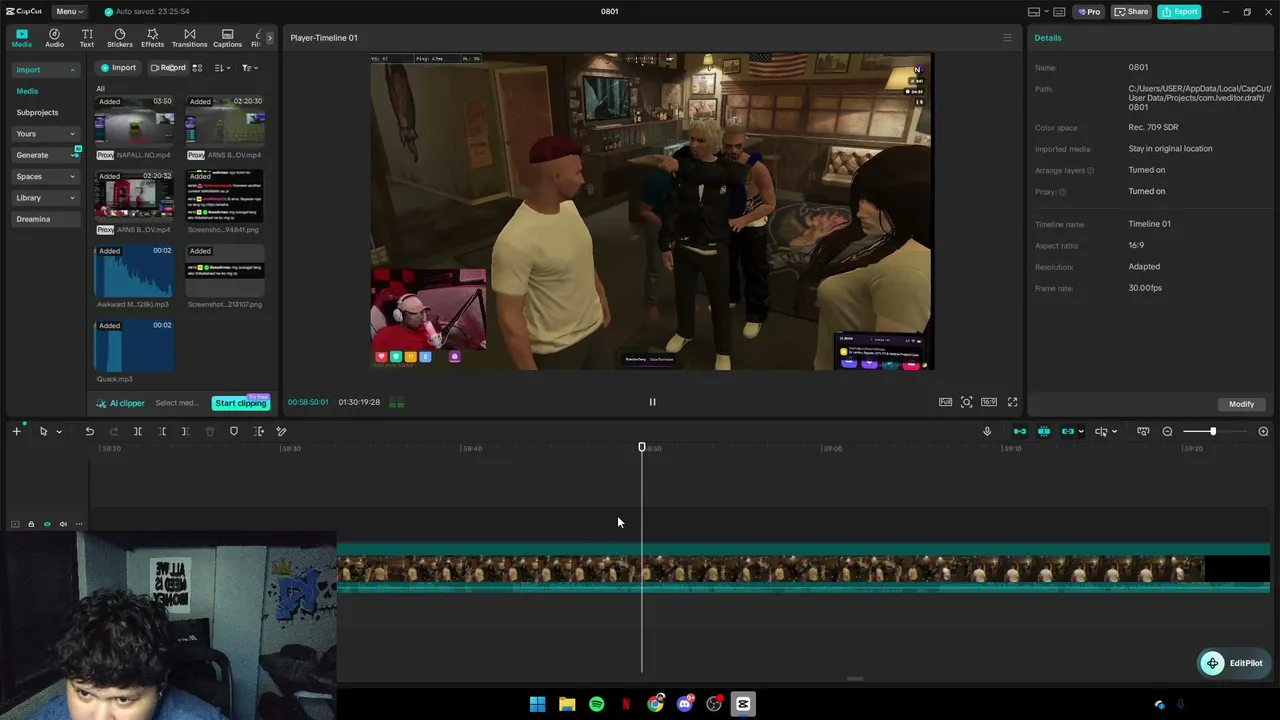Select the Awkward M mp3 audio thumbnail
The width and height of the screenshot is (1280, 720).
tap(134, 272)
